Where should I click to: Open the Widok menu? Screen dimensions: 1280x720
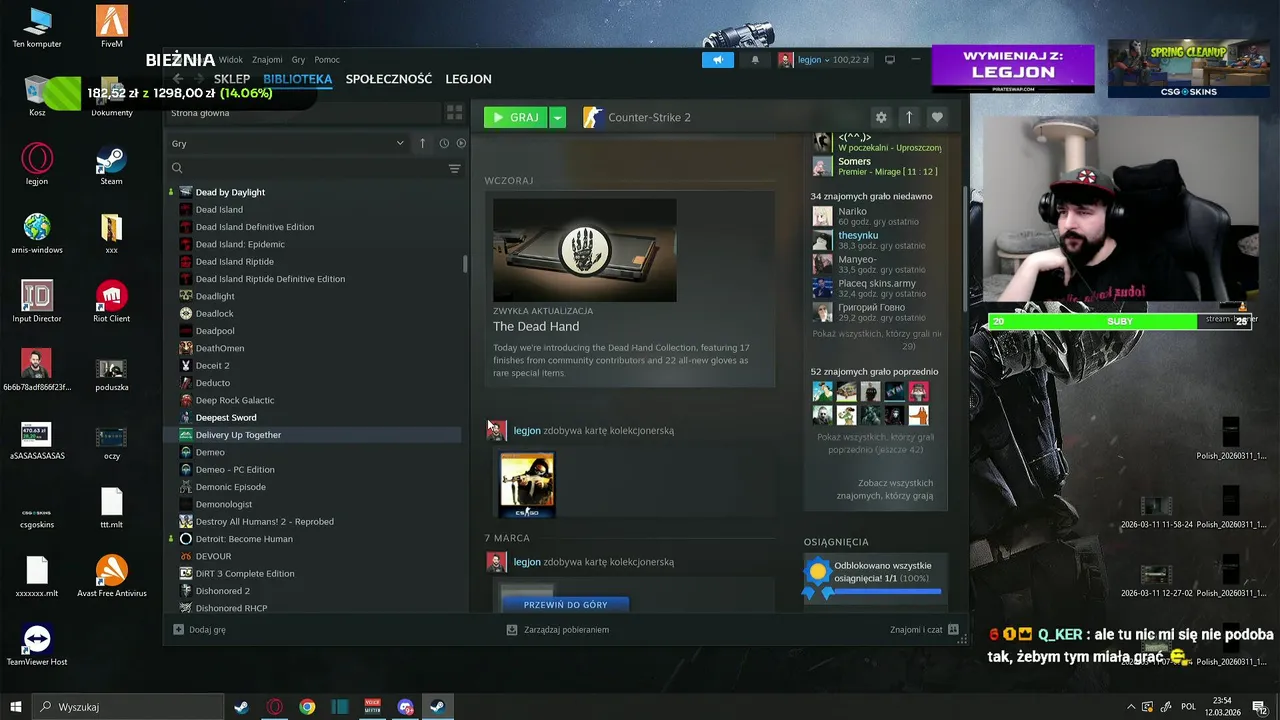click(231, 60)
